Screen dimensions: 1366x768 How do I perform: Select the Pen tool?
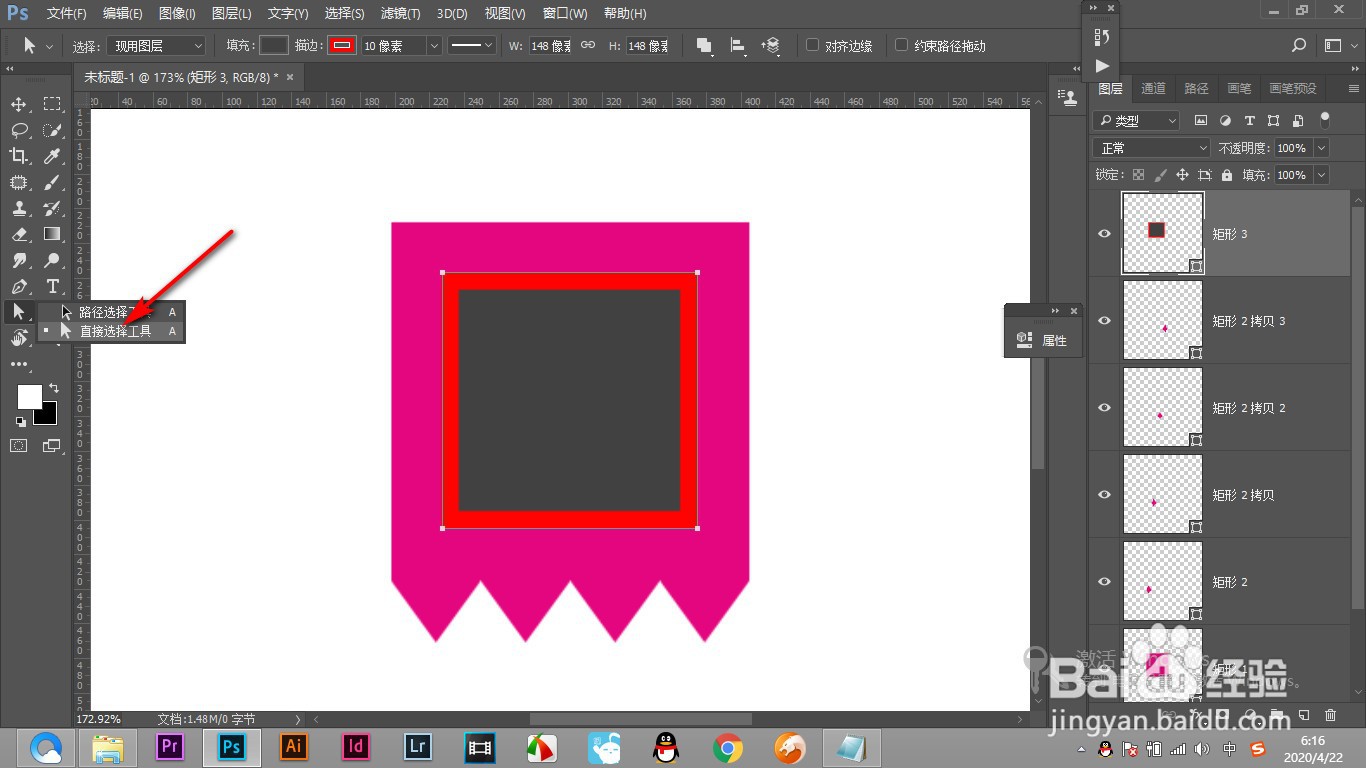tap(19, 286)
